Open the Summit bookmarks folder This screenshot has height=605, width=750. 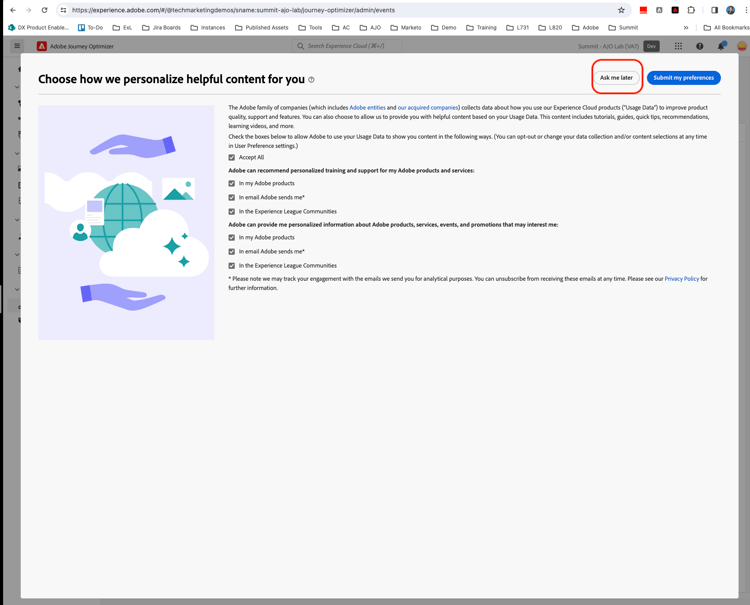coord(623,28)
